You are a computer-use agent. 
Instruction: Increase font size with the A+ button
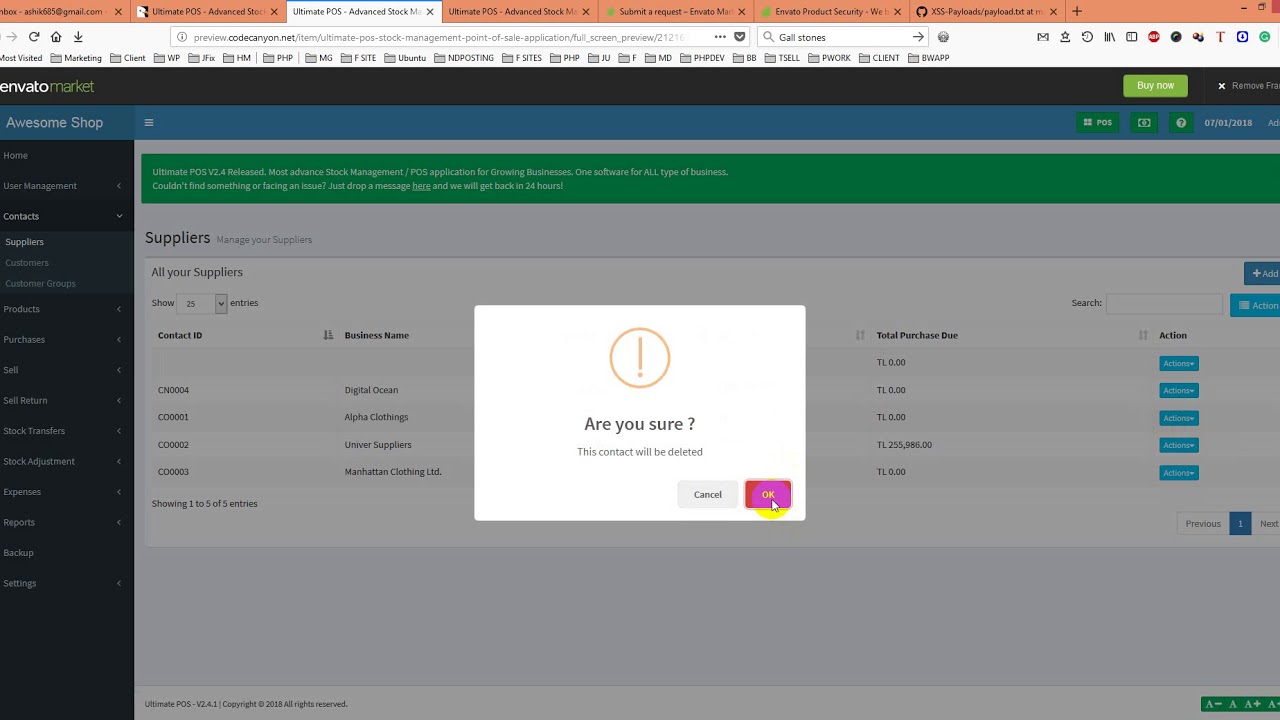point(1253,704)
